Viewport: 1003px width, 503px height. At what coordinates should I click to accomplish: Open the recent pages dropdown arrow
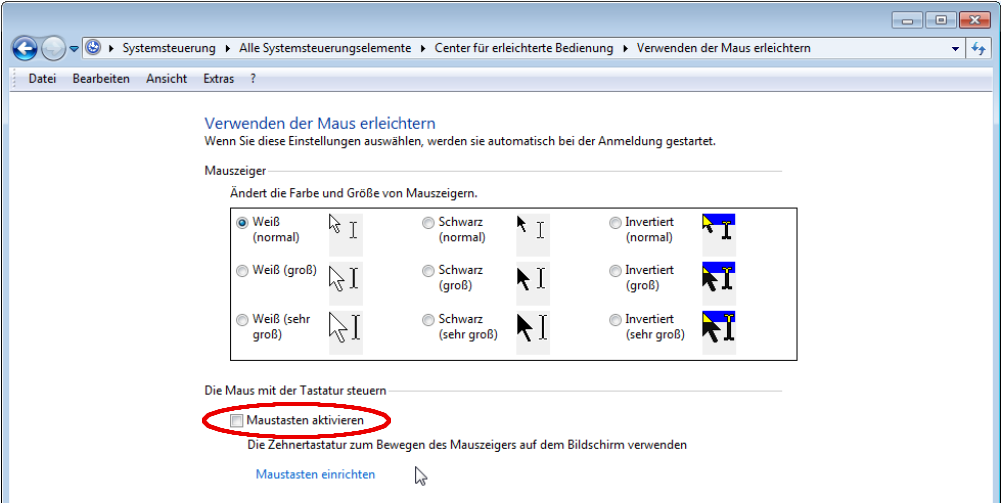point(74,49)
